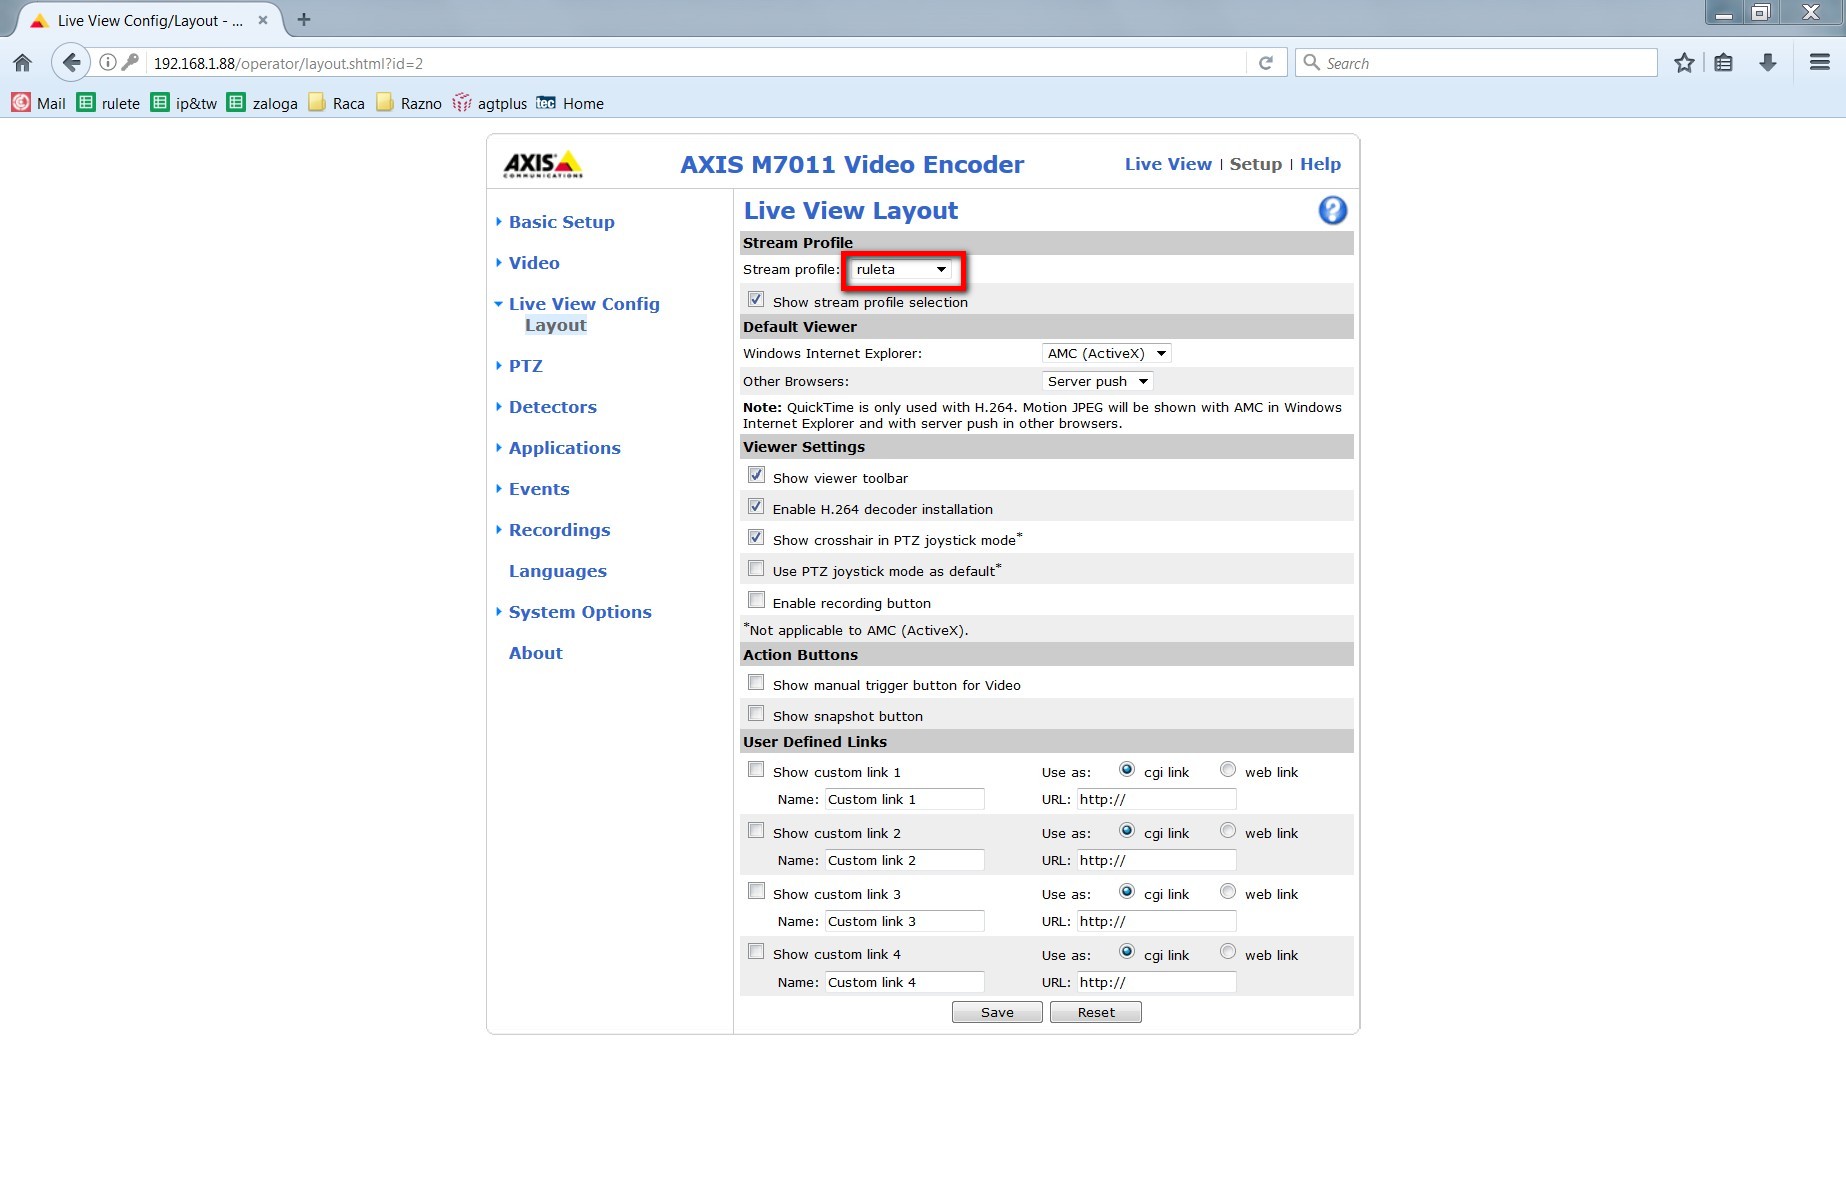
Task: Click the Custom link 1 Name field
Action: pyautogui.click(x=905, y=799)
